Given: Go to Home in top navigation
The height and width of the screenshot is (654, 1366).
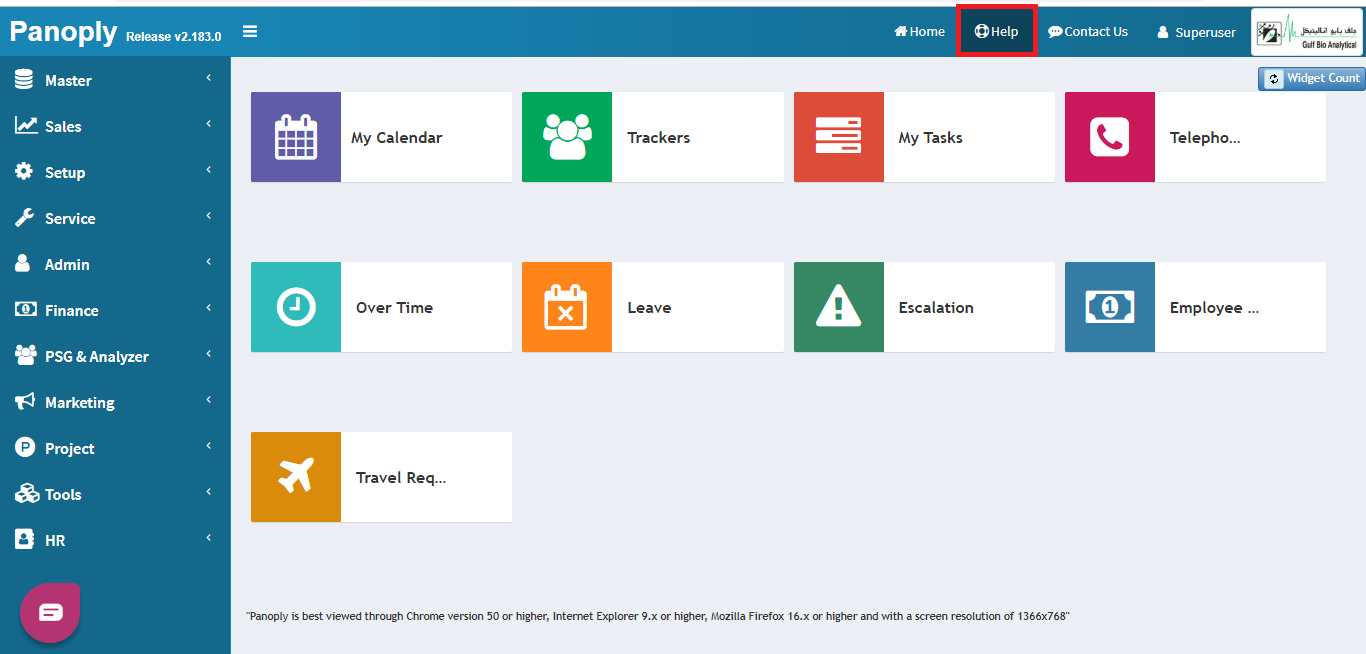Looking at the screenshot, I should click(919, 32).
